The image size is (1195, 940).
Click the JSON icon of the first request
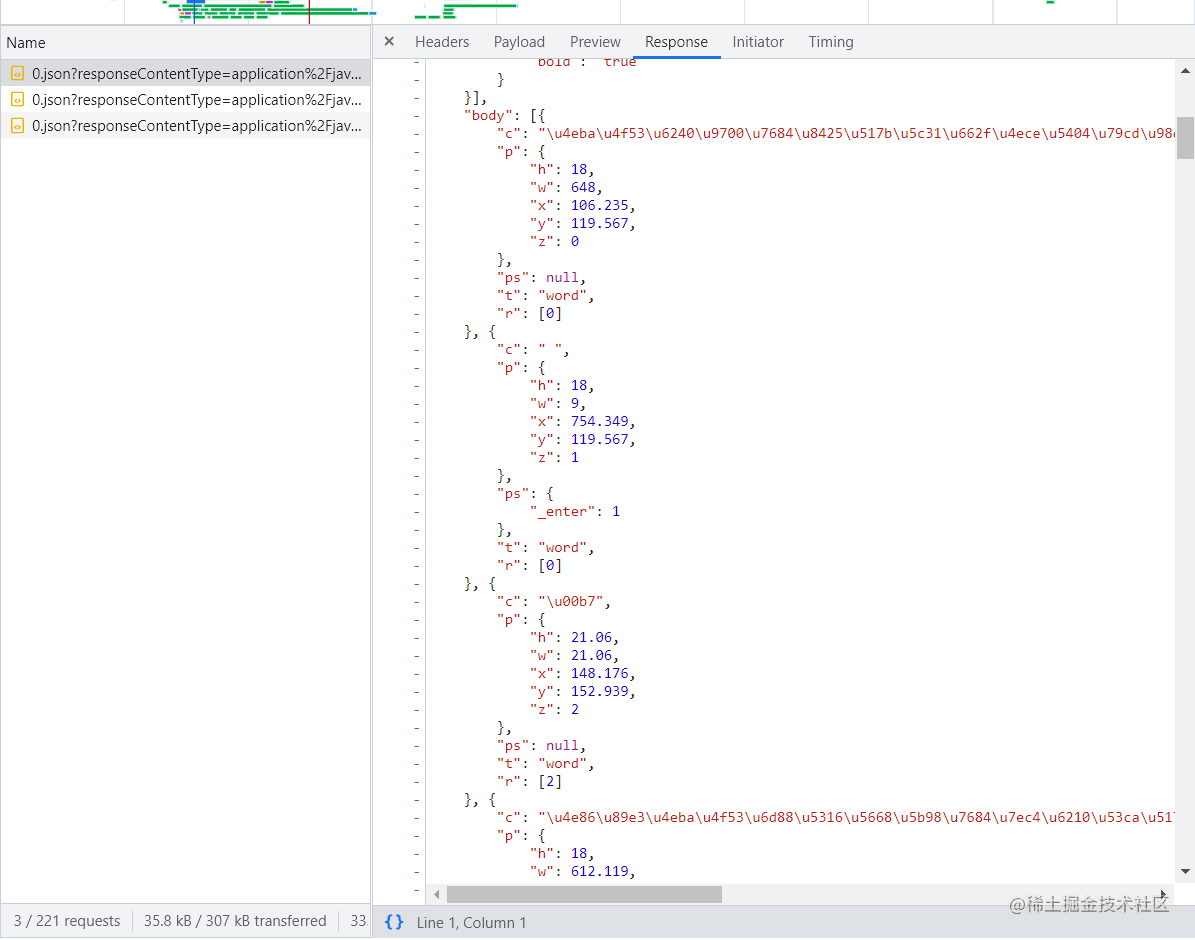tap(17, 74)
